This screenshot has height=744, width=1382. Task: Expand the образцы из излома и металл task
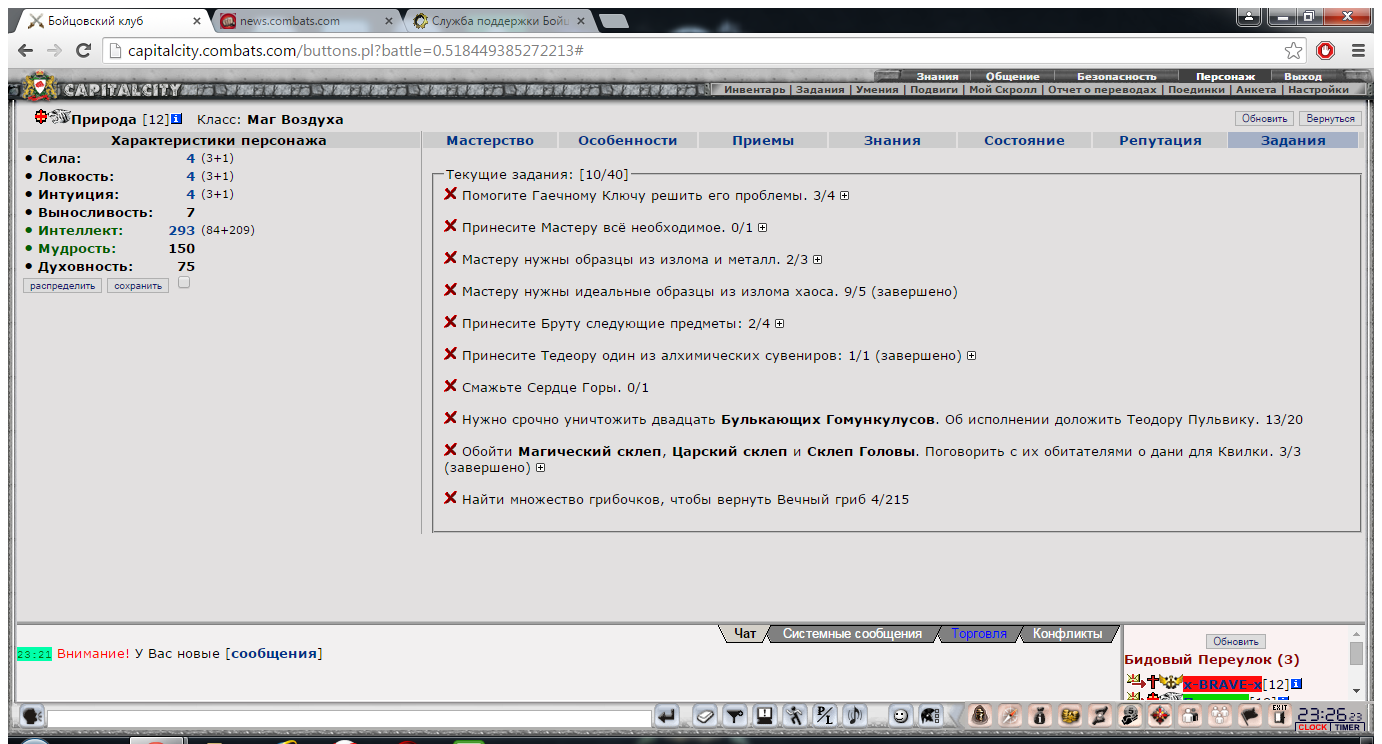[x=817, y=260]
